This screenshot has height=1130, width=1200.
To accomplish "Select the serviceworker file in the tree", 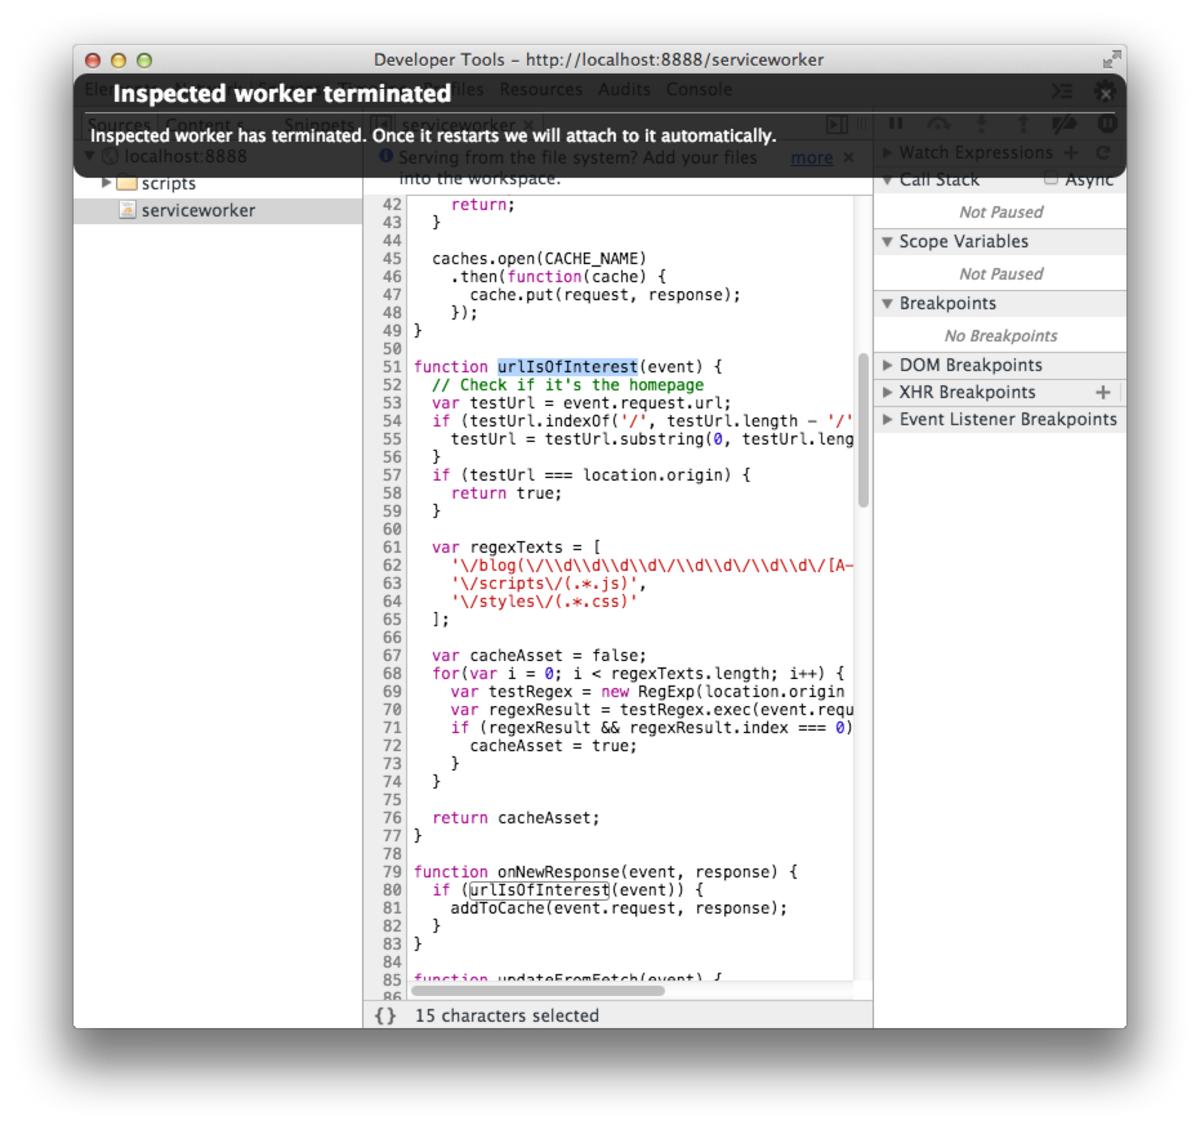I will (x=217, y=210).
